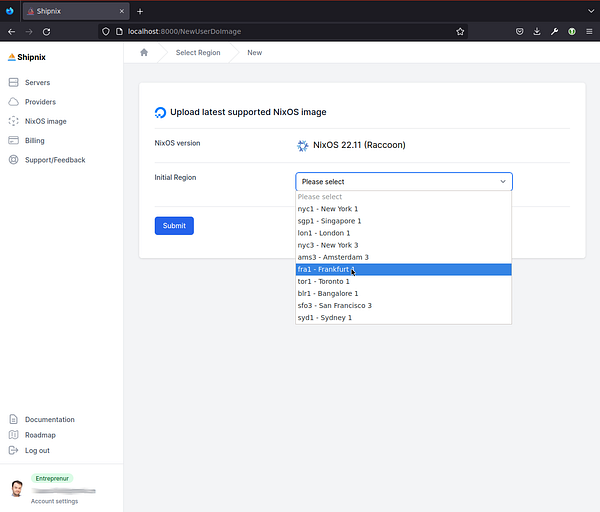Choose fra1 - Frankfurt 1 option
600x512 pixels.
(x=403, y=269)
